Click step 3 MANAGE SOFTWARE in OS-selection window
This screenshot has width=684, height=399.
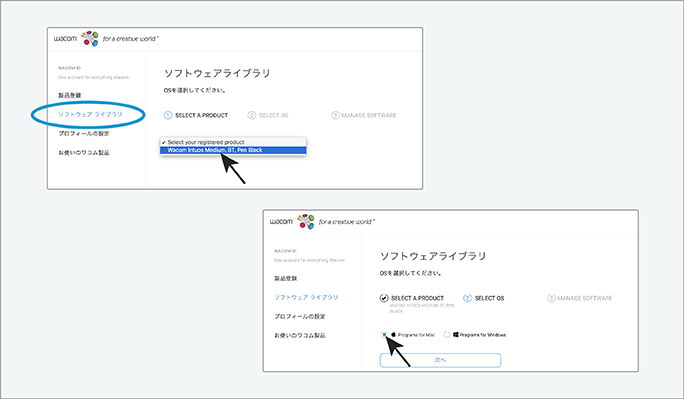point(579,298)
